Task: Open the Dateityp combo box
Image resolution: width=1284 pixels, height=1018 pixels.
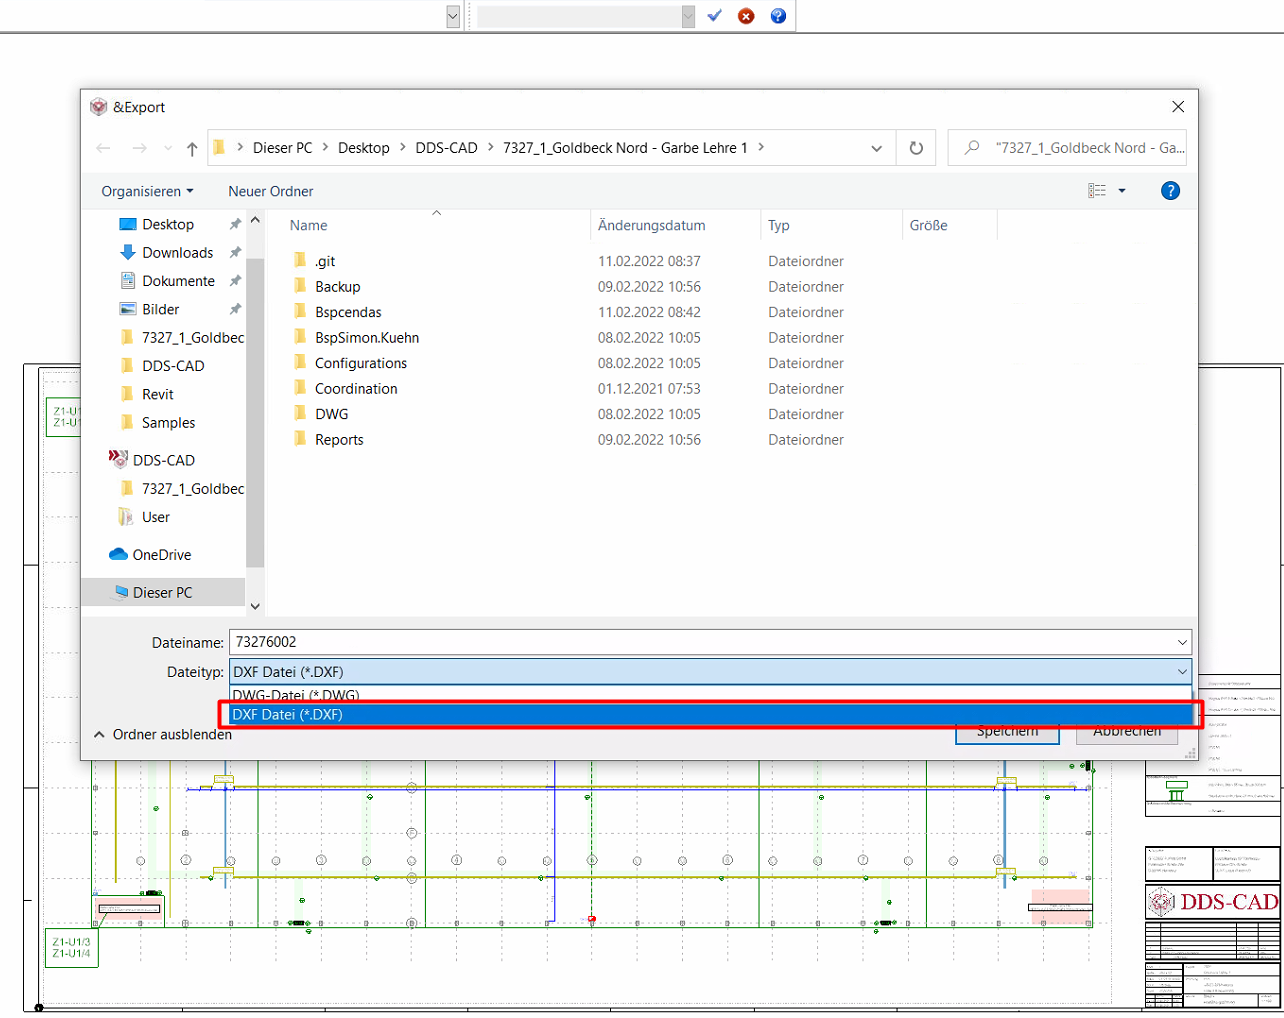Action: point(710,672)
